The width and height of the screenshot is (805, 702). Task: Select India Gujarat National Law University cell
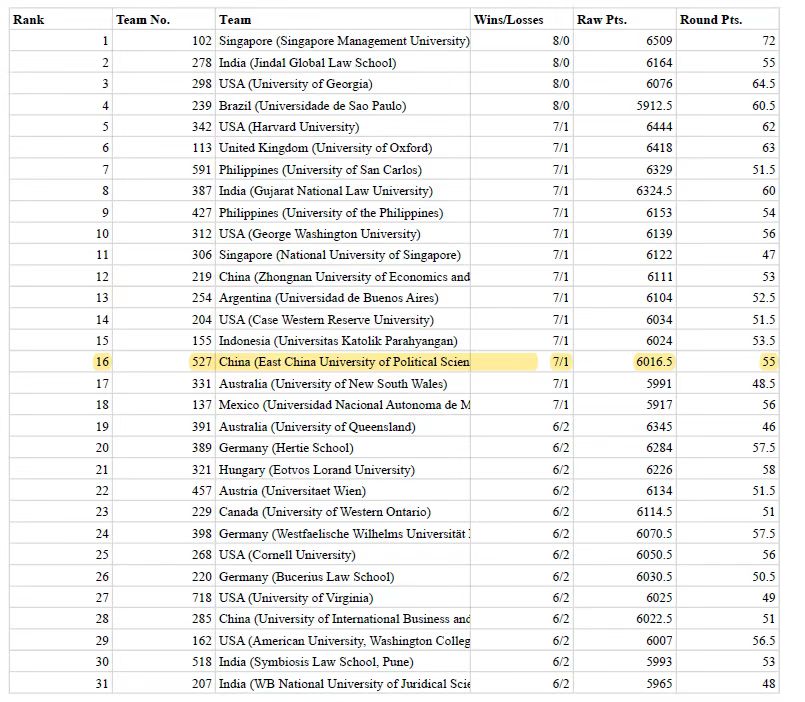tap(342, 191)
